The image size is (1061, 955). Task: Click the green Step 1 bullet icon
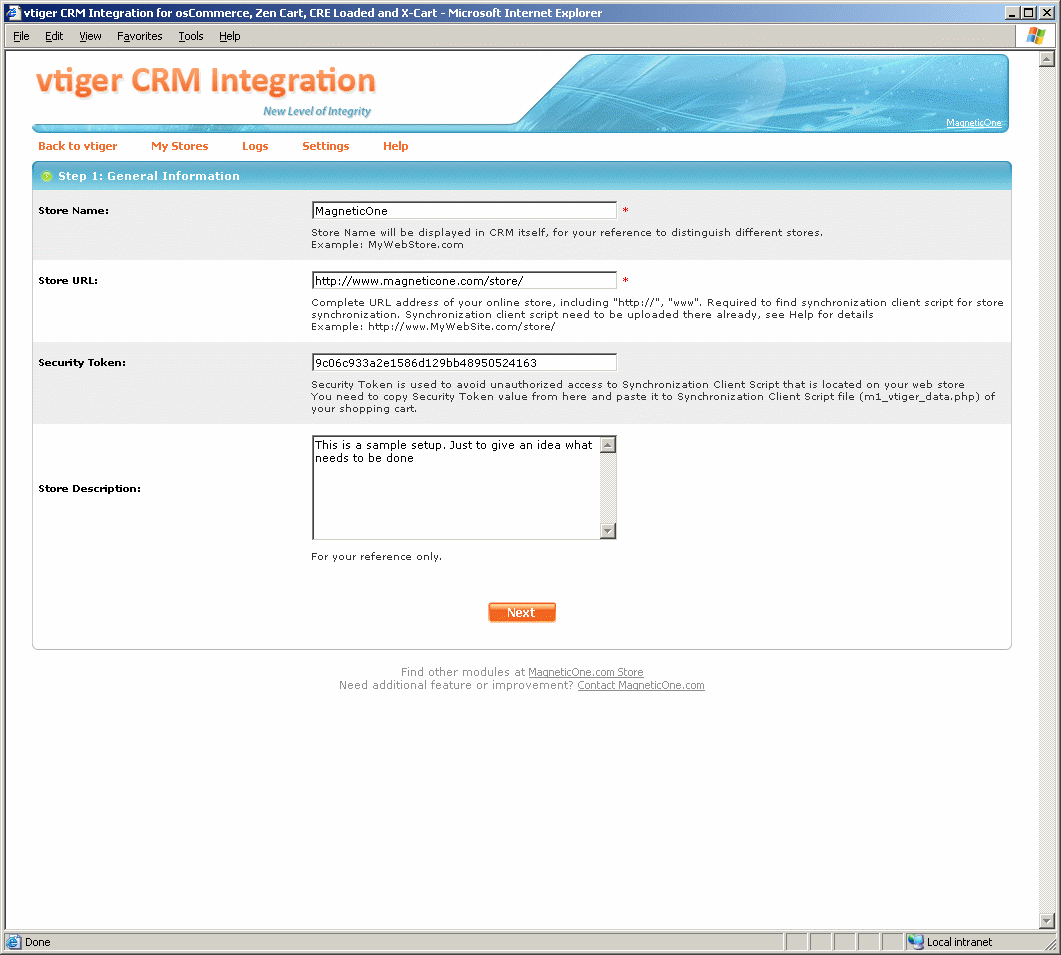point(47,176)
